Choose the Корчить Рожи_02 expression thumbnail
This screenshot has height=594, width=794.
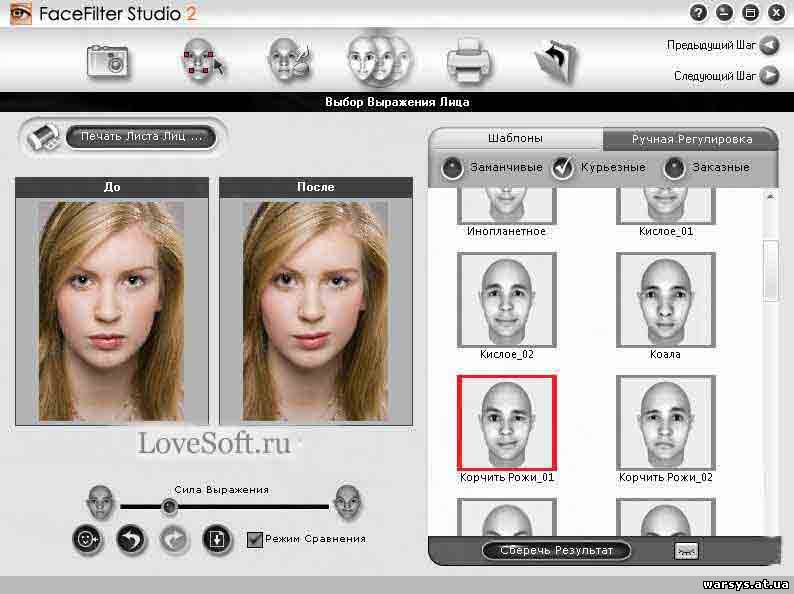click(665, 423)
